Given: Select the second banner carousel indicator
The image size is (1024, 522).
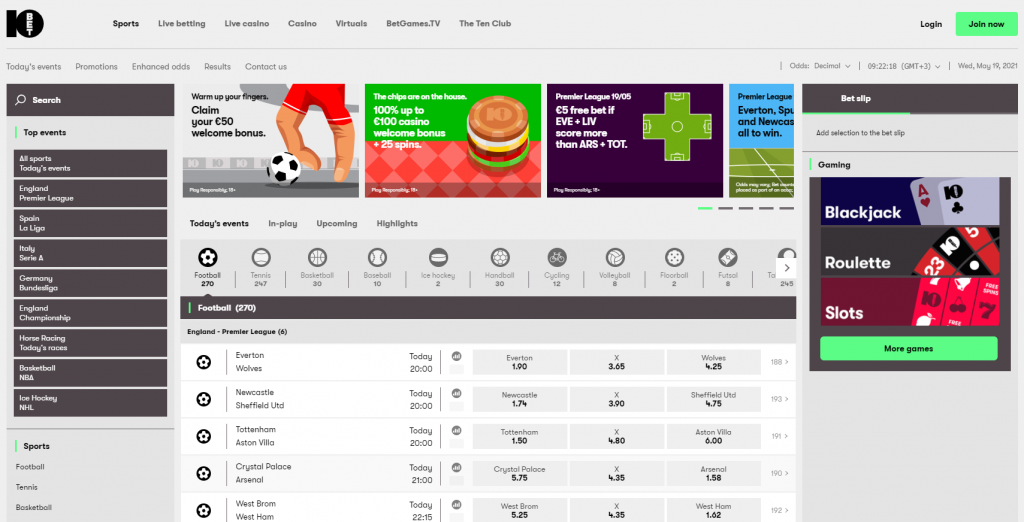Looking at the screenshot, I should click(726, 208).
